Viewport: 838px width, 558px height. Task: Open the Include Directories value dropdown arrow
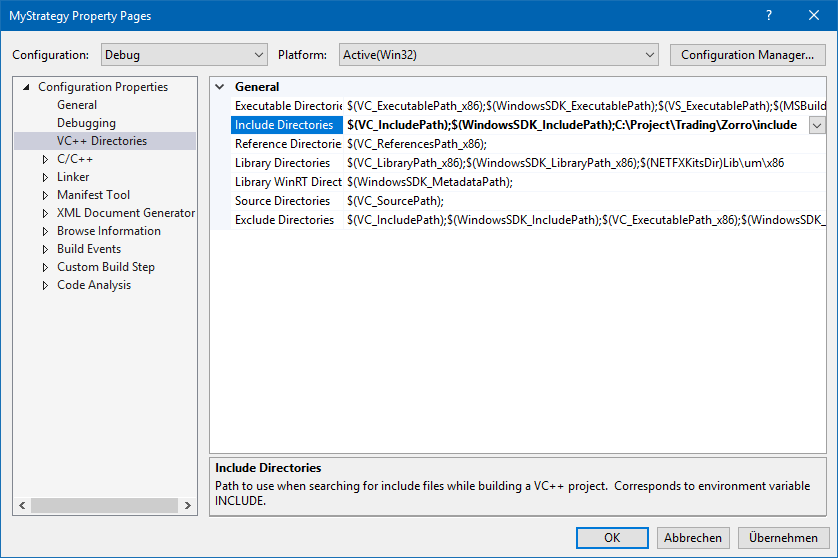point(817,125)
